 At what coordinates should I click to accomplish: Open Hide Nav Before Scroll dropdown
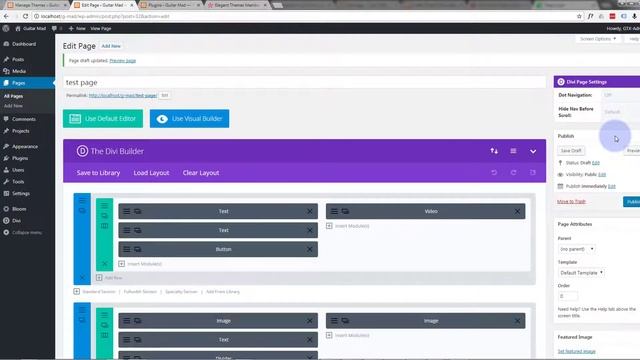pos(620,112)
